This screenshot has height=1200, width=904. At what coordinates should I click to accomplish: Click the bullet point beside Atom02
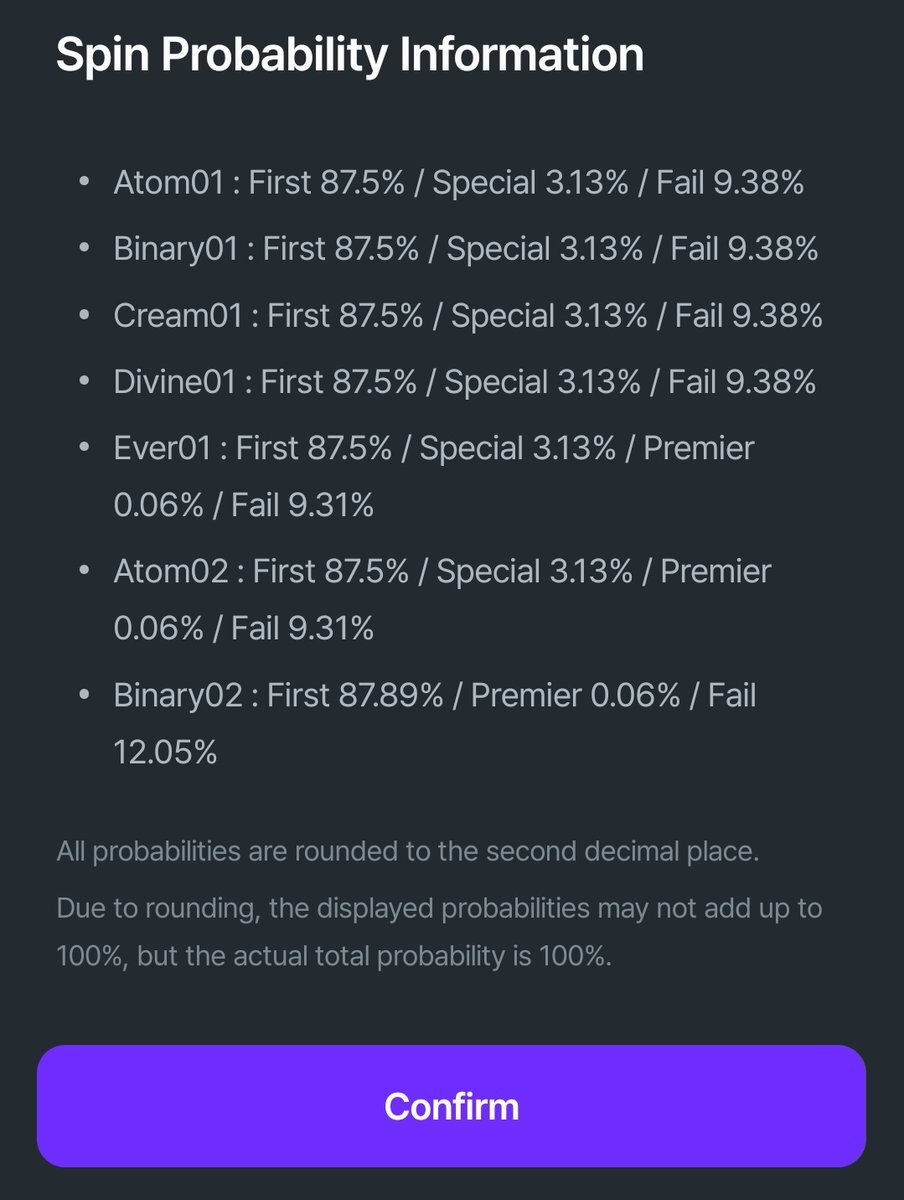pyautogui.click(x=85, y=572)
